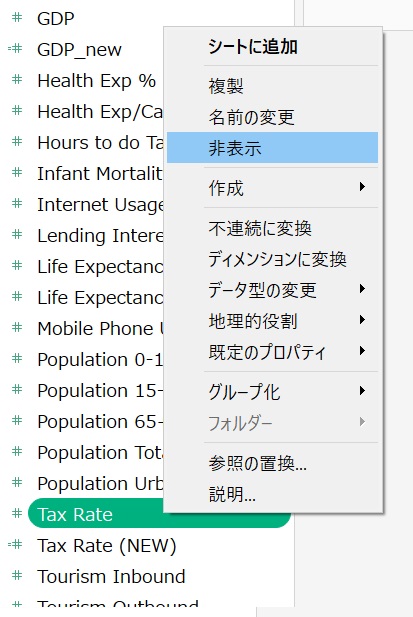Click the number icon beside Tax Rate
Screen dimensions: 413x617
click(x=17, y=514)
